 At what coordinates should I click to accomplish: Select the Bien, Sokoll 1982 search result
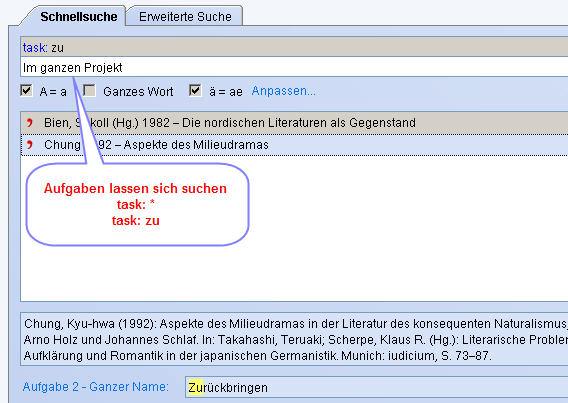pos(294,123)
